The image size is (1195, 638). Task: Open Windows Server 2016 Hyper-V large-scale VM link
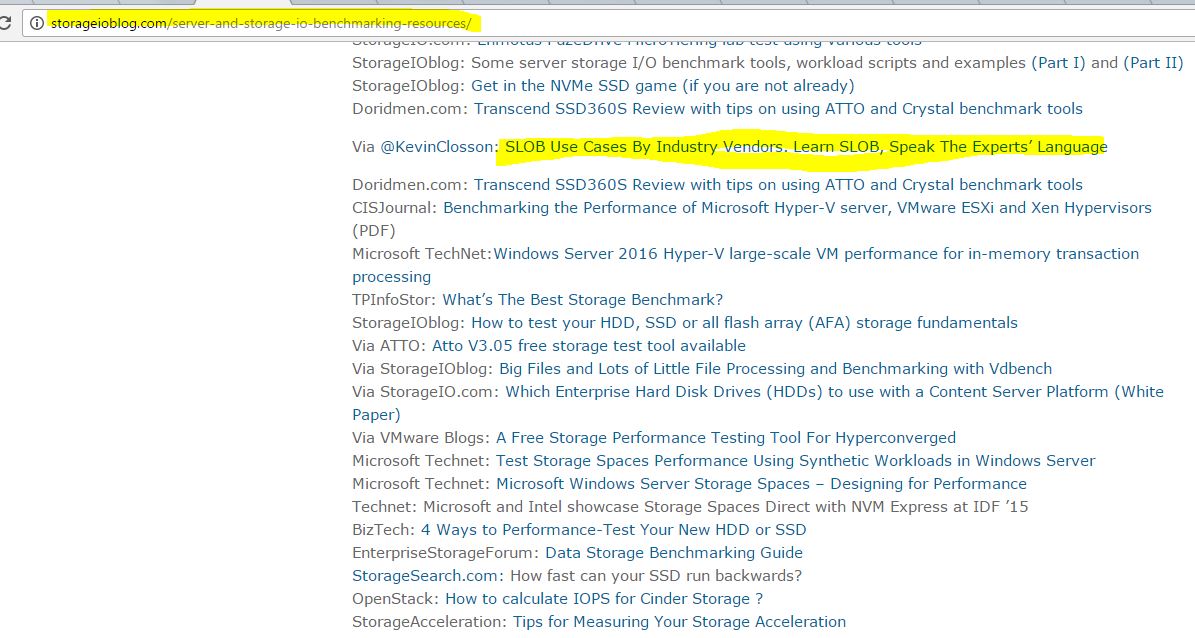click(815, 254)
